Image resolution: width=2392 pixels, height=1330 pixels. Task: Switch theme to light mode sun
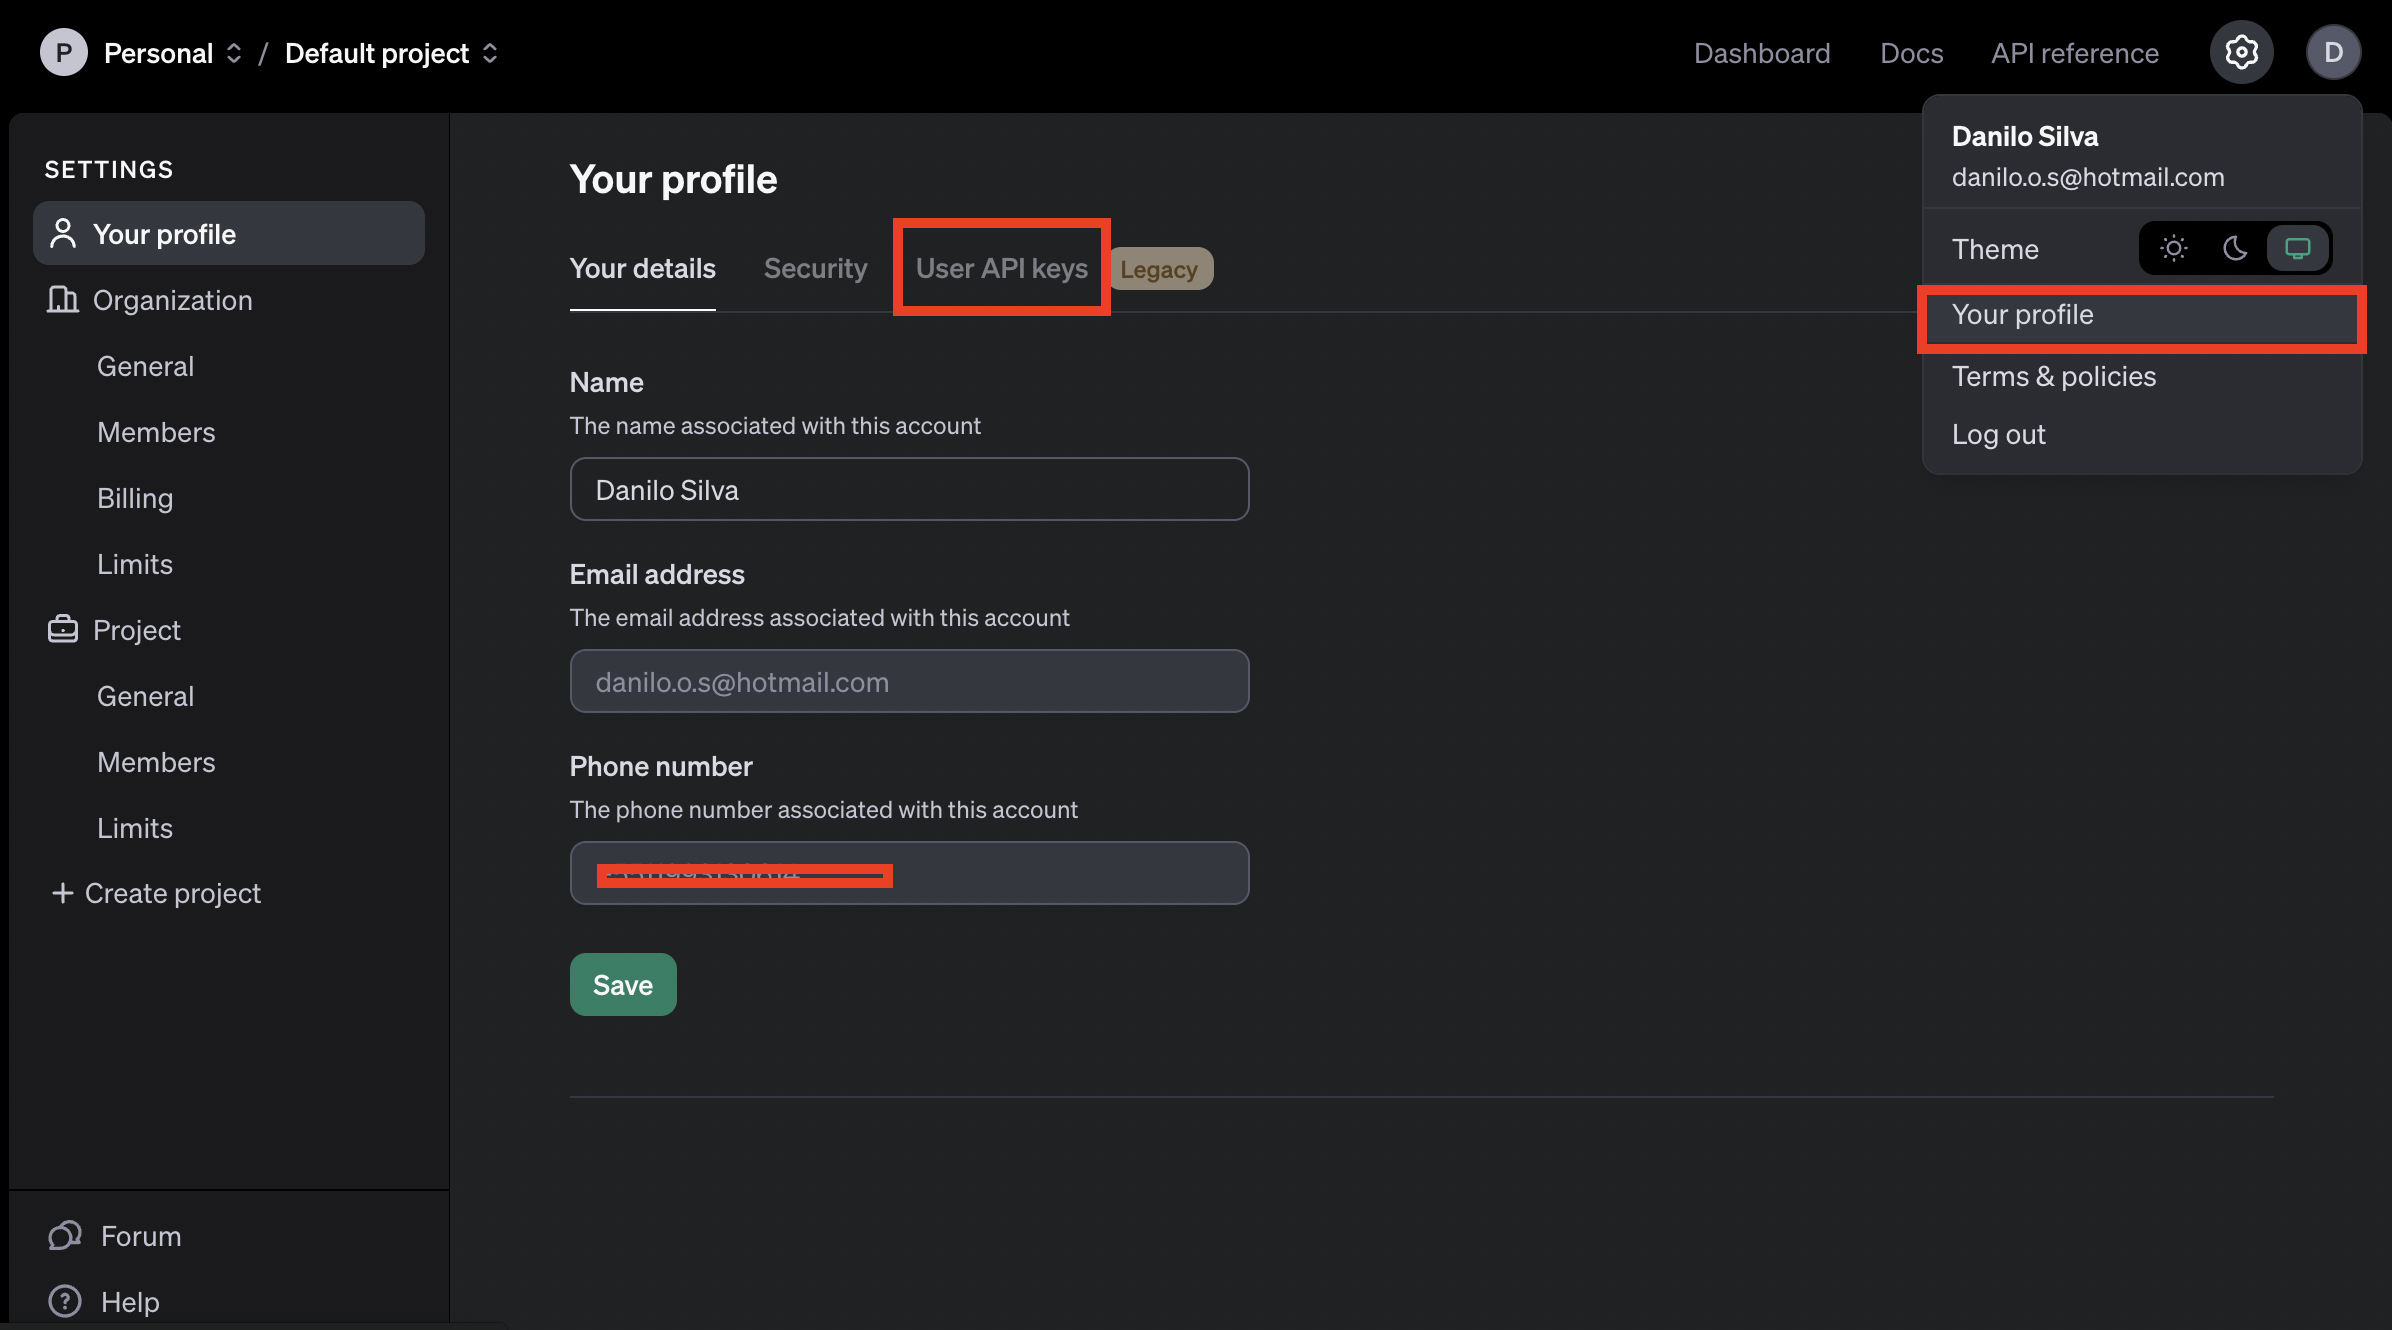coord(2173,248)
